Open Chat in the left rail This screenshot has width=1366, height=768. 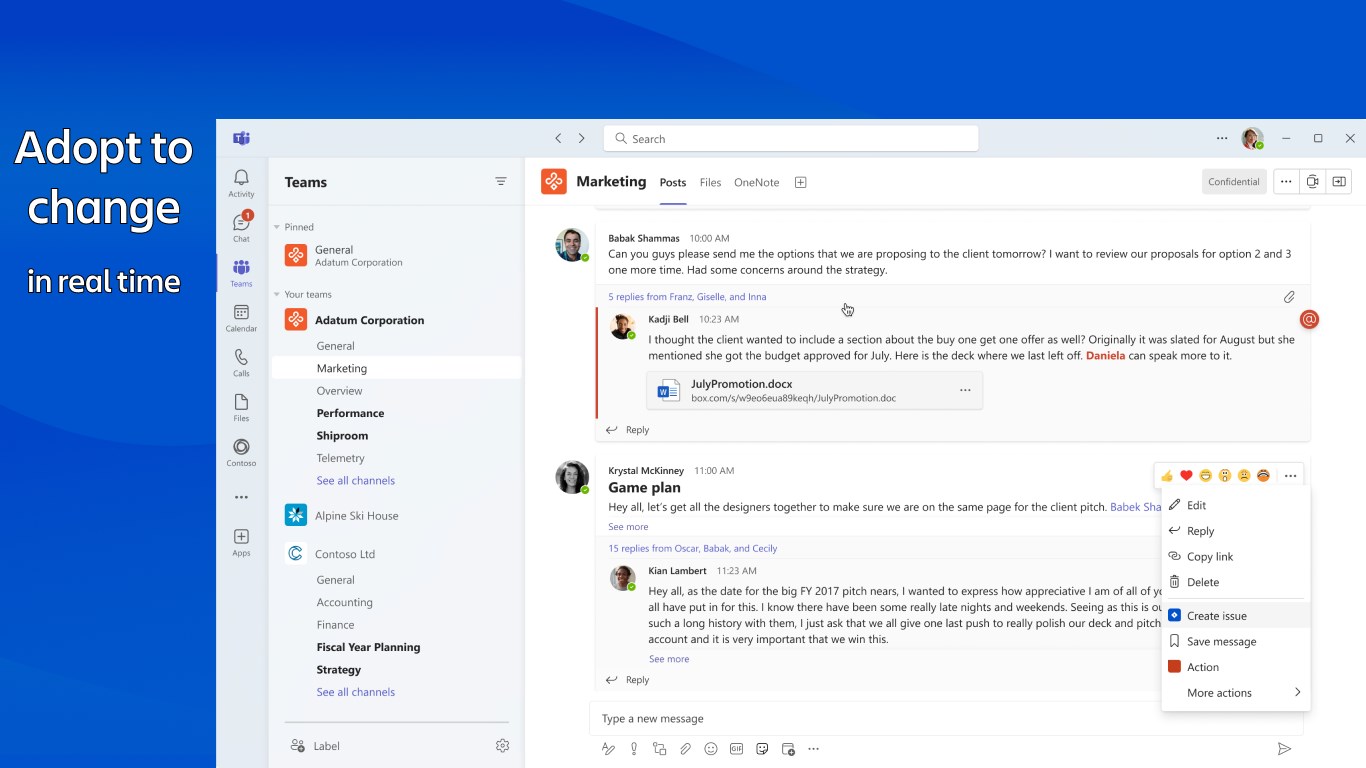[x=241, y=227]
